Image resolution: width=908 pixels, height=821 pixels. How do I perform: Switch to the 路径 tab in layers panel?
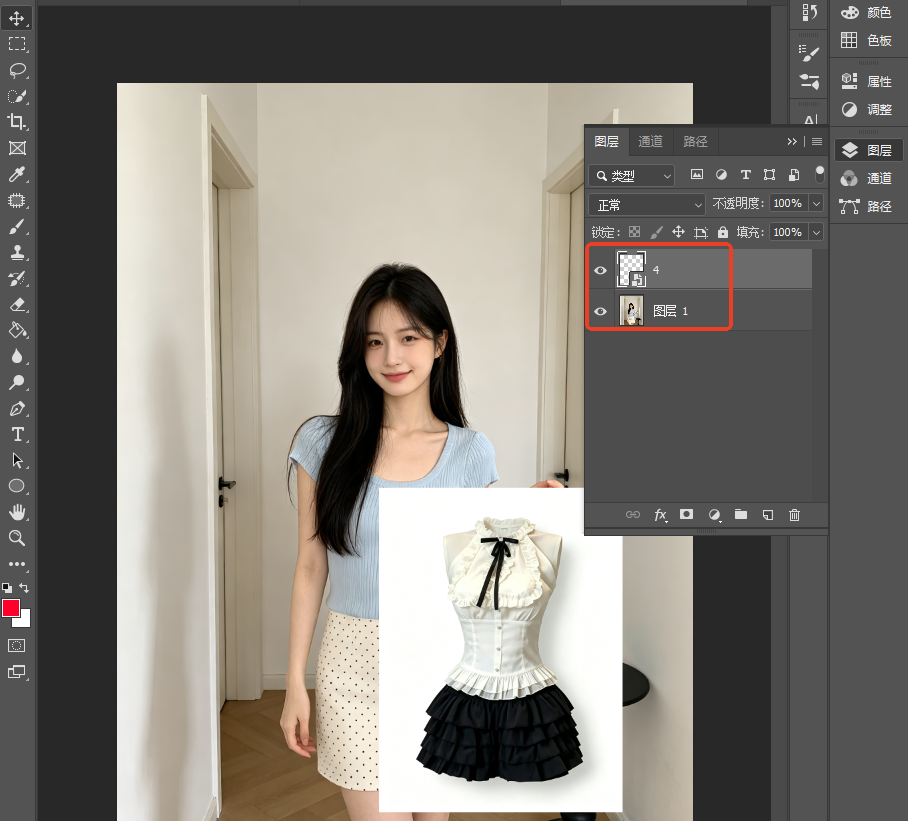coord(695,141)
